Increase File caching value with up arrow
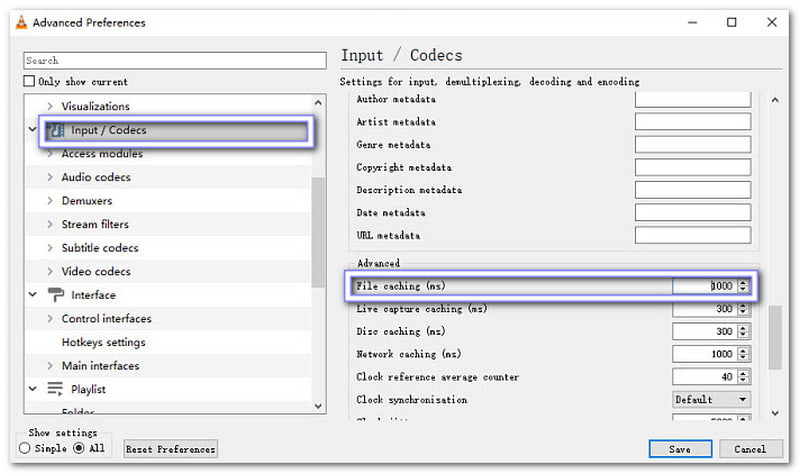The height and width of the screenshot is (474, 800). pyautogui.click(x=742, y=283)
